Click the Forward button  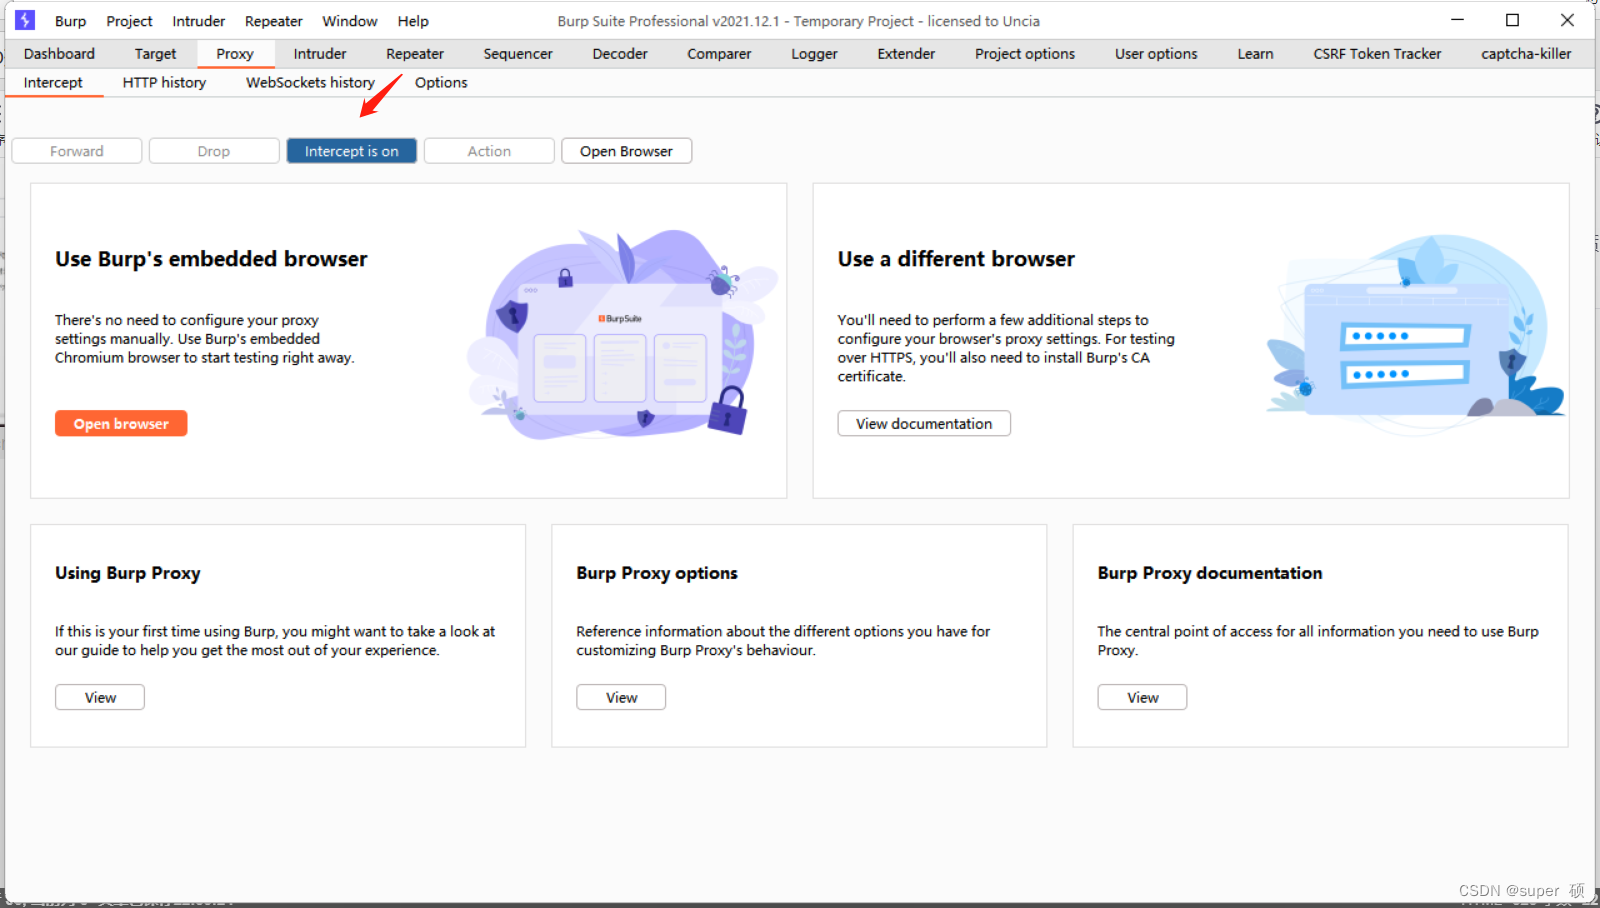77,151
